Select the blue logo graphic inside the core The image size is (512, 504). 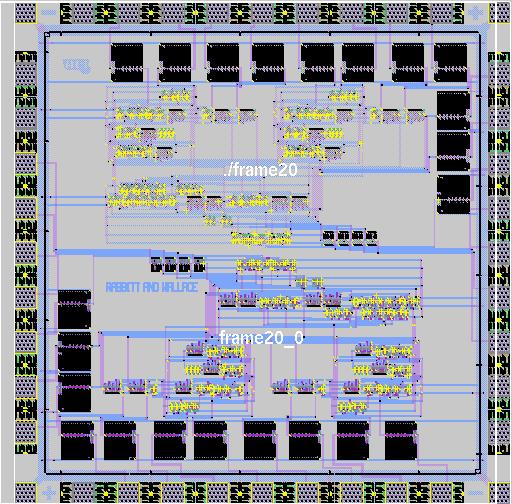[77, 65]
